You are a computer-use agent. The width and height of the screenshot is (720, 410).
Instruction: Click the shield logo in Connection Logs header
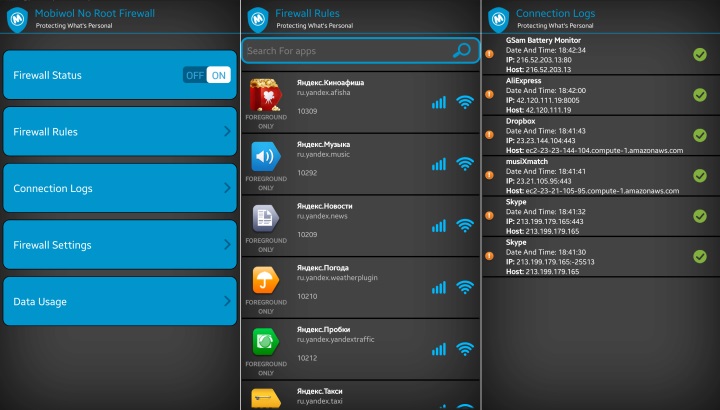(499, 20)
